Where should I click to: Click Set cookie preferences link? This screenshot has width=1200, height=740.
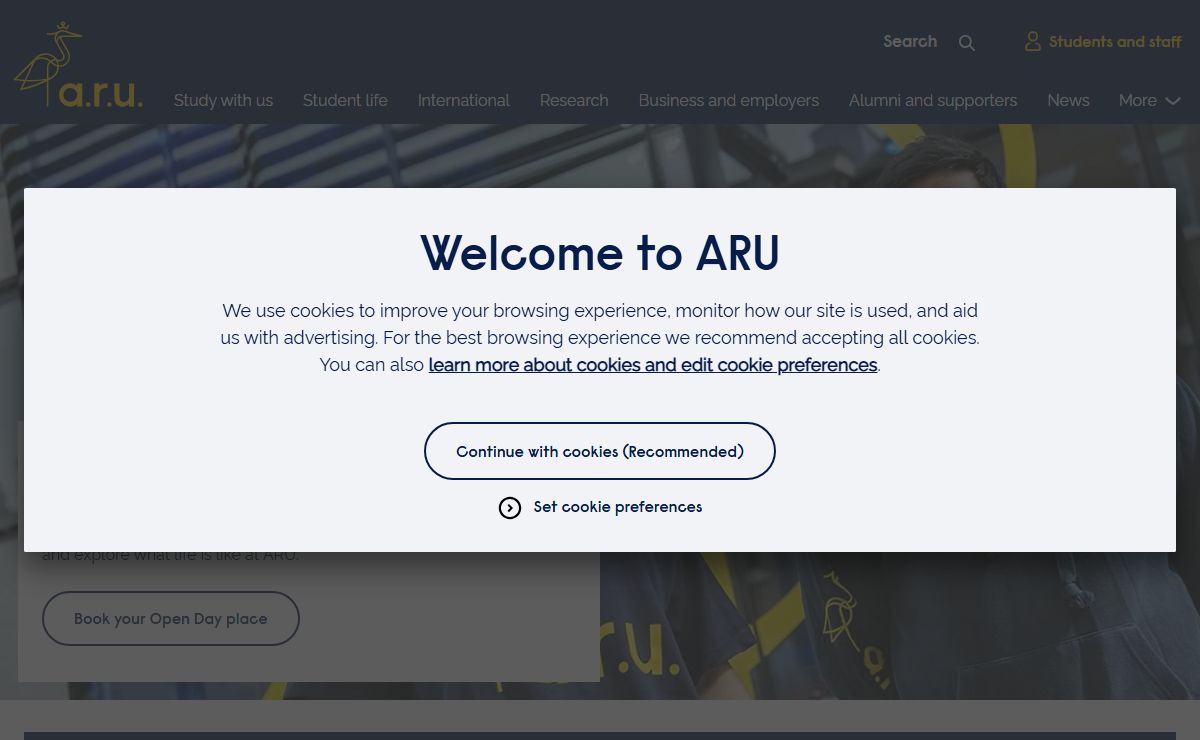click(618, 507)
